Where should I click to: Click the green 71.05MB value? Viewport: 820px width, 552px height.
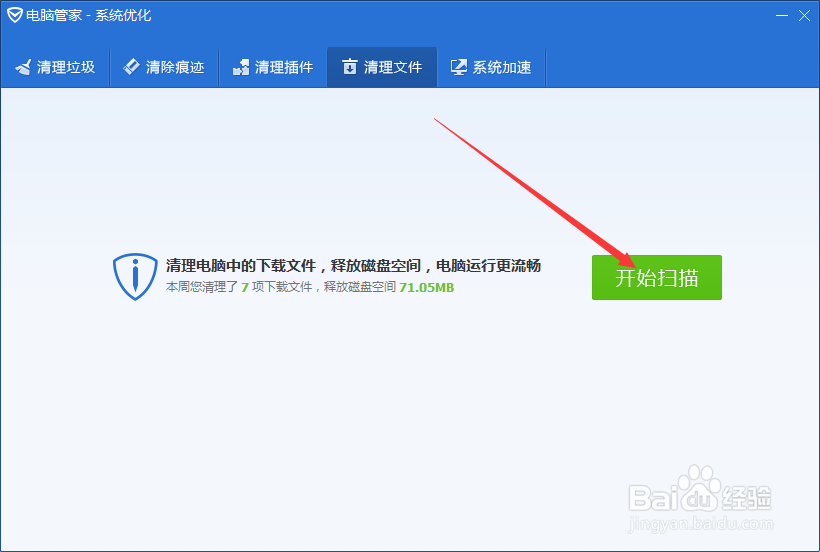coord(427,288)
